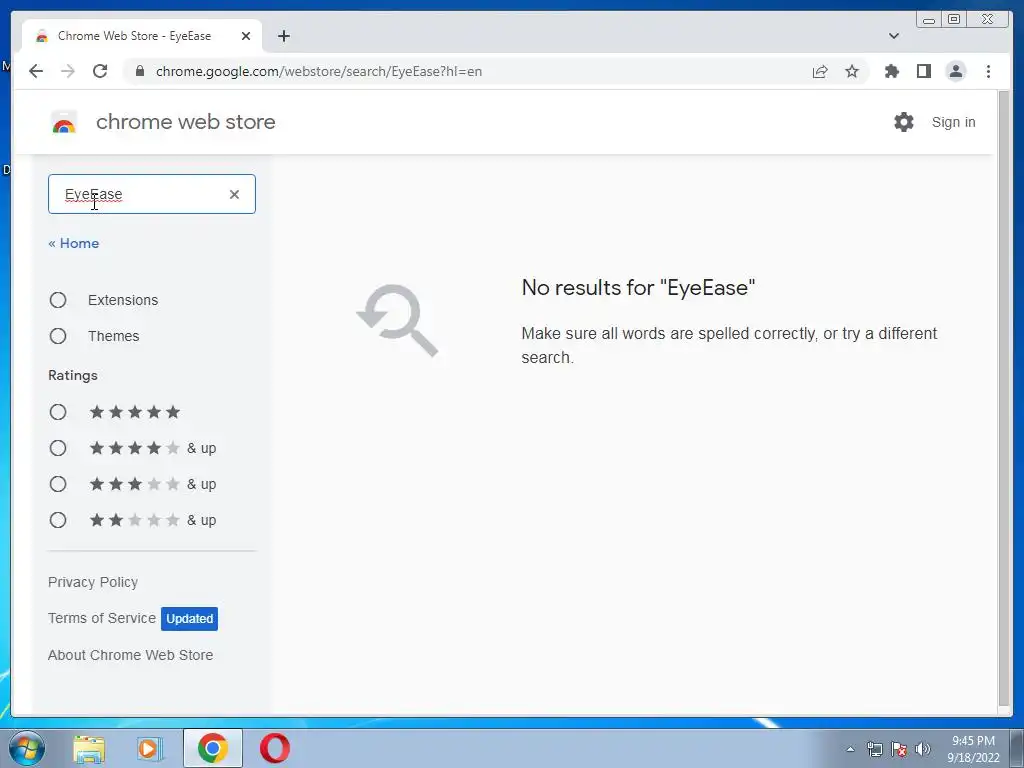The image size is (1024, 768).
Task: Click the Chrome Web Store rainbow logo
Action: (x=64, y=122)
